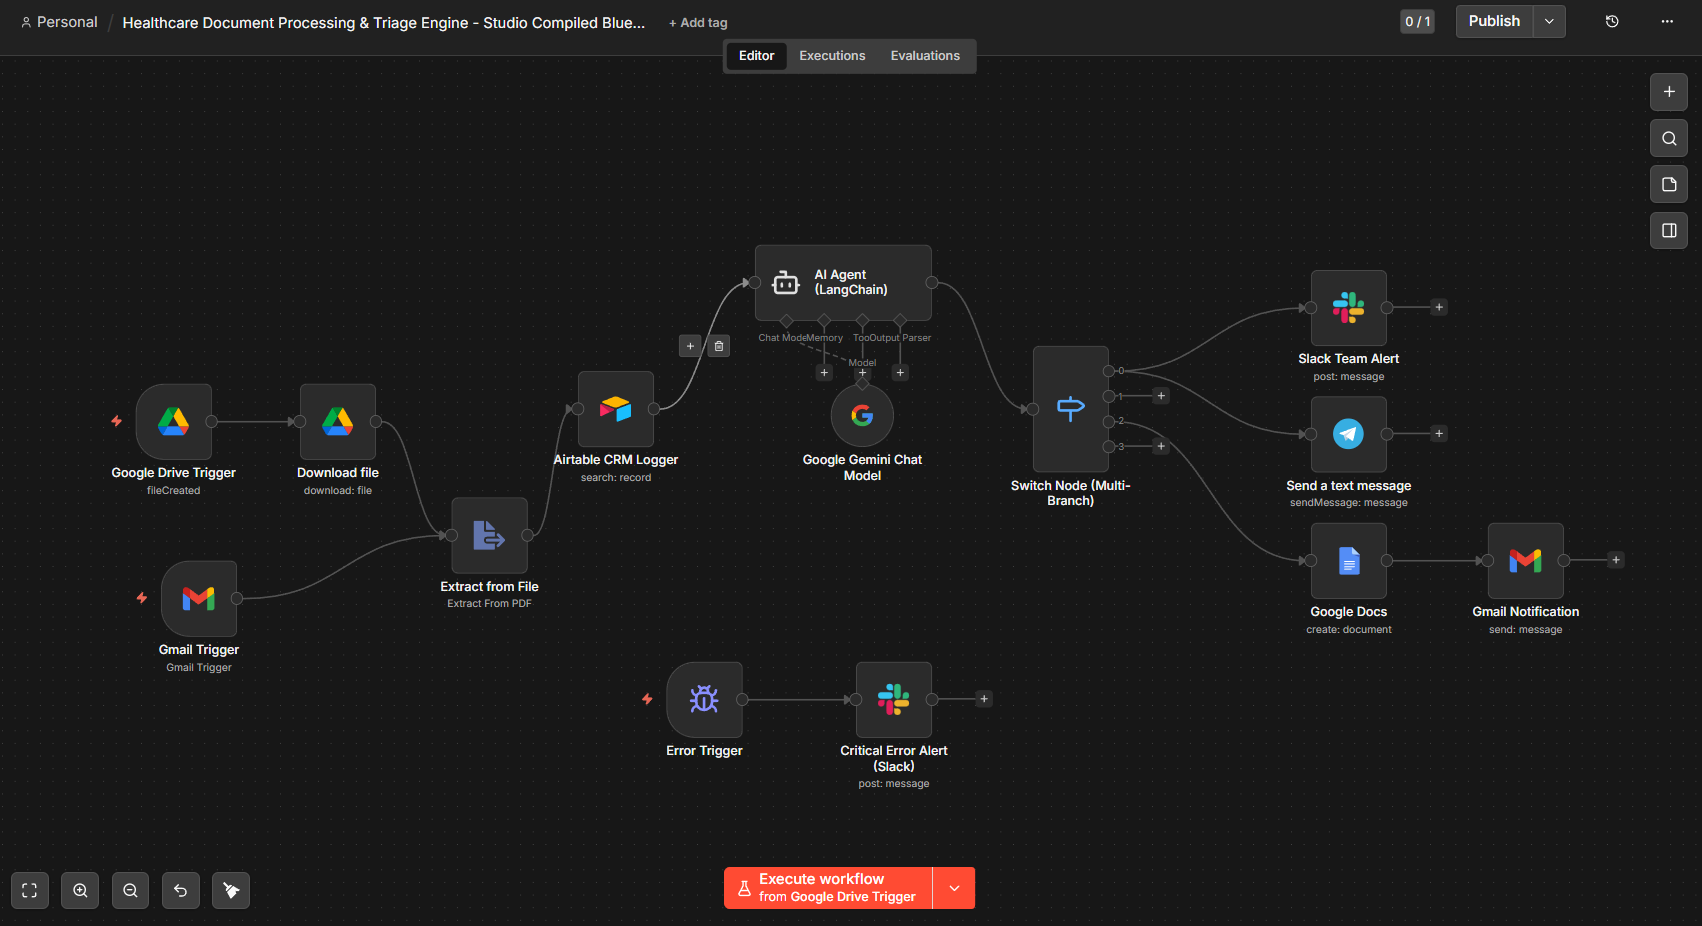This screenshot has height=926, width=1702.
Task: Fit workflow to view
Action: [x=30, y=890]
